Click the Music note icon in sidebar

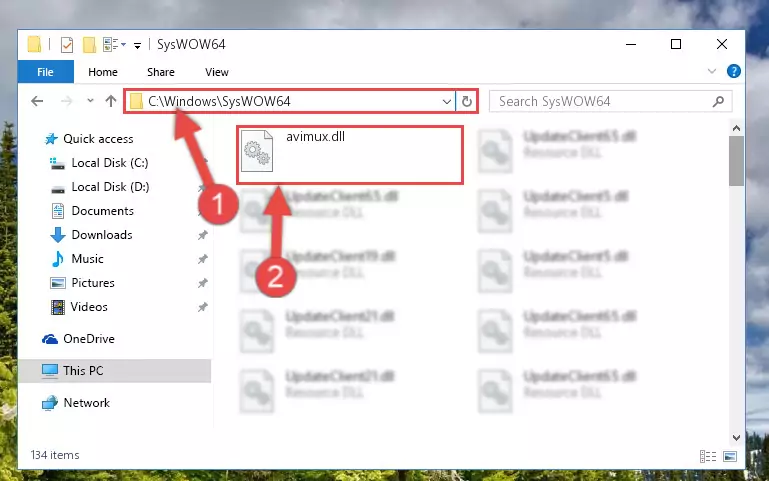[58, 259]
